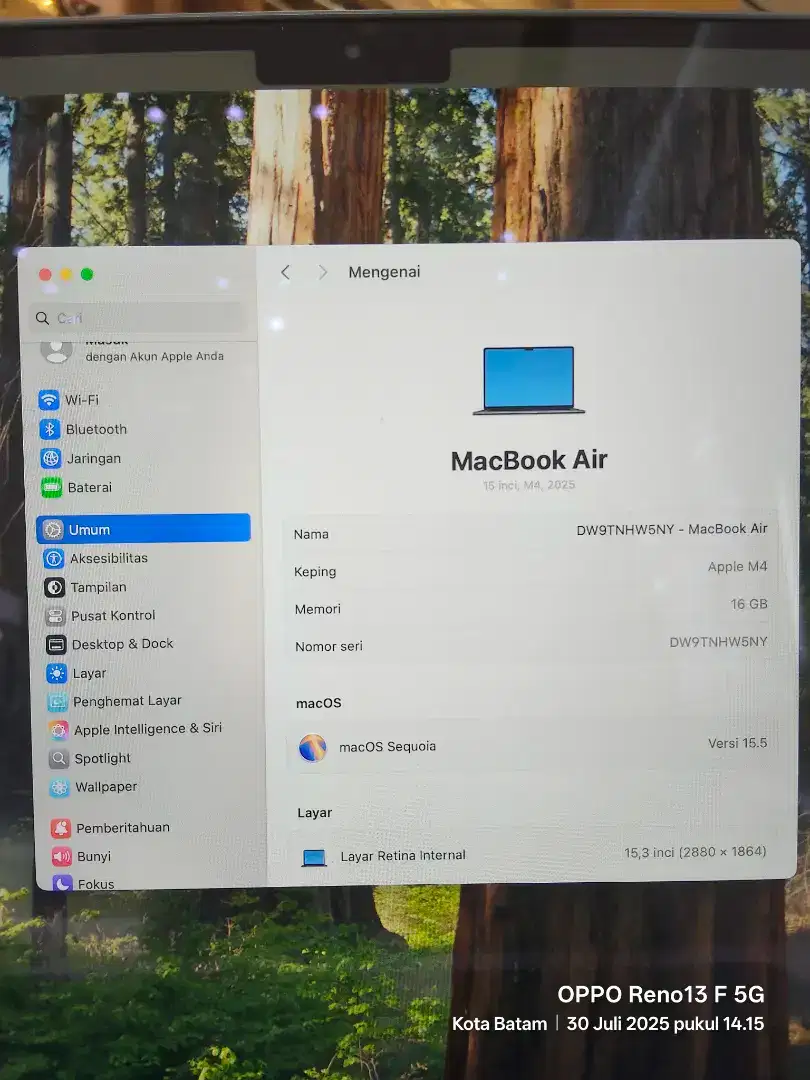Open the Pusat Kontrol icon
The image size is (810, 1080).
click(55, 616)
